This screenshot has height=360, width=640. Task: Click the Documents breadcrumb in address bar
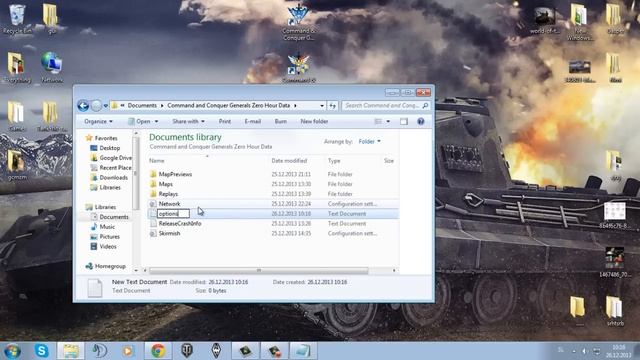tap(142, 106)
